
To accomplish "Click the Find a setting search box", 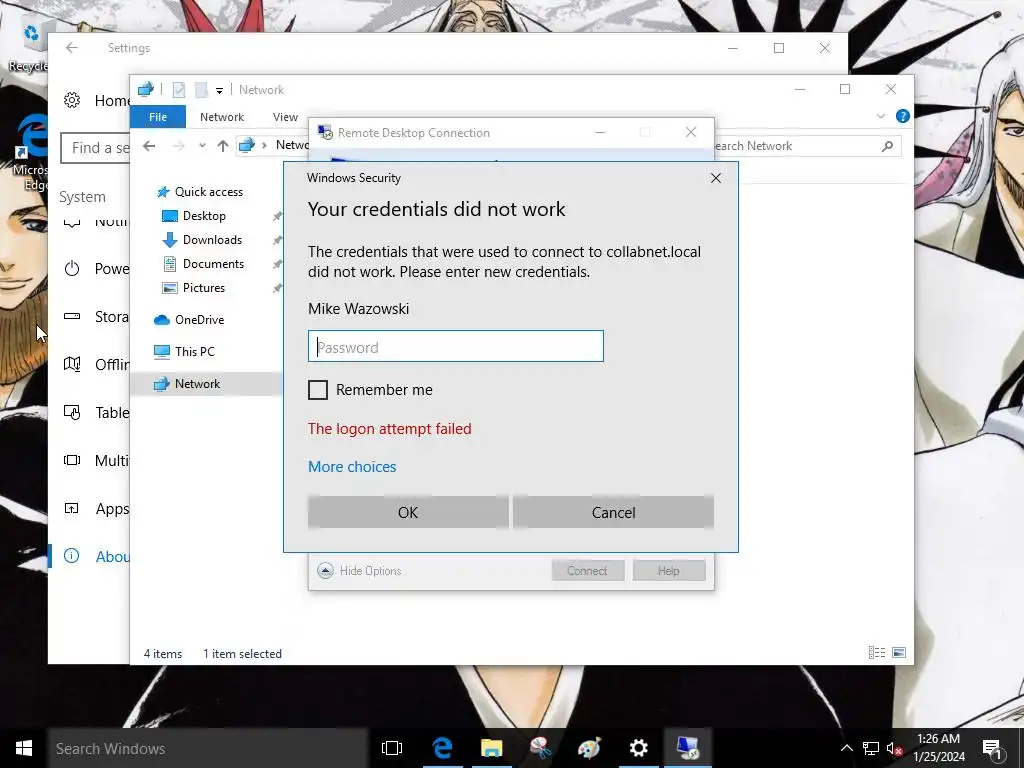I will pos(95,148).
